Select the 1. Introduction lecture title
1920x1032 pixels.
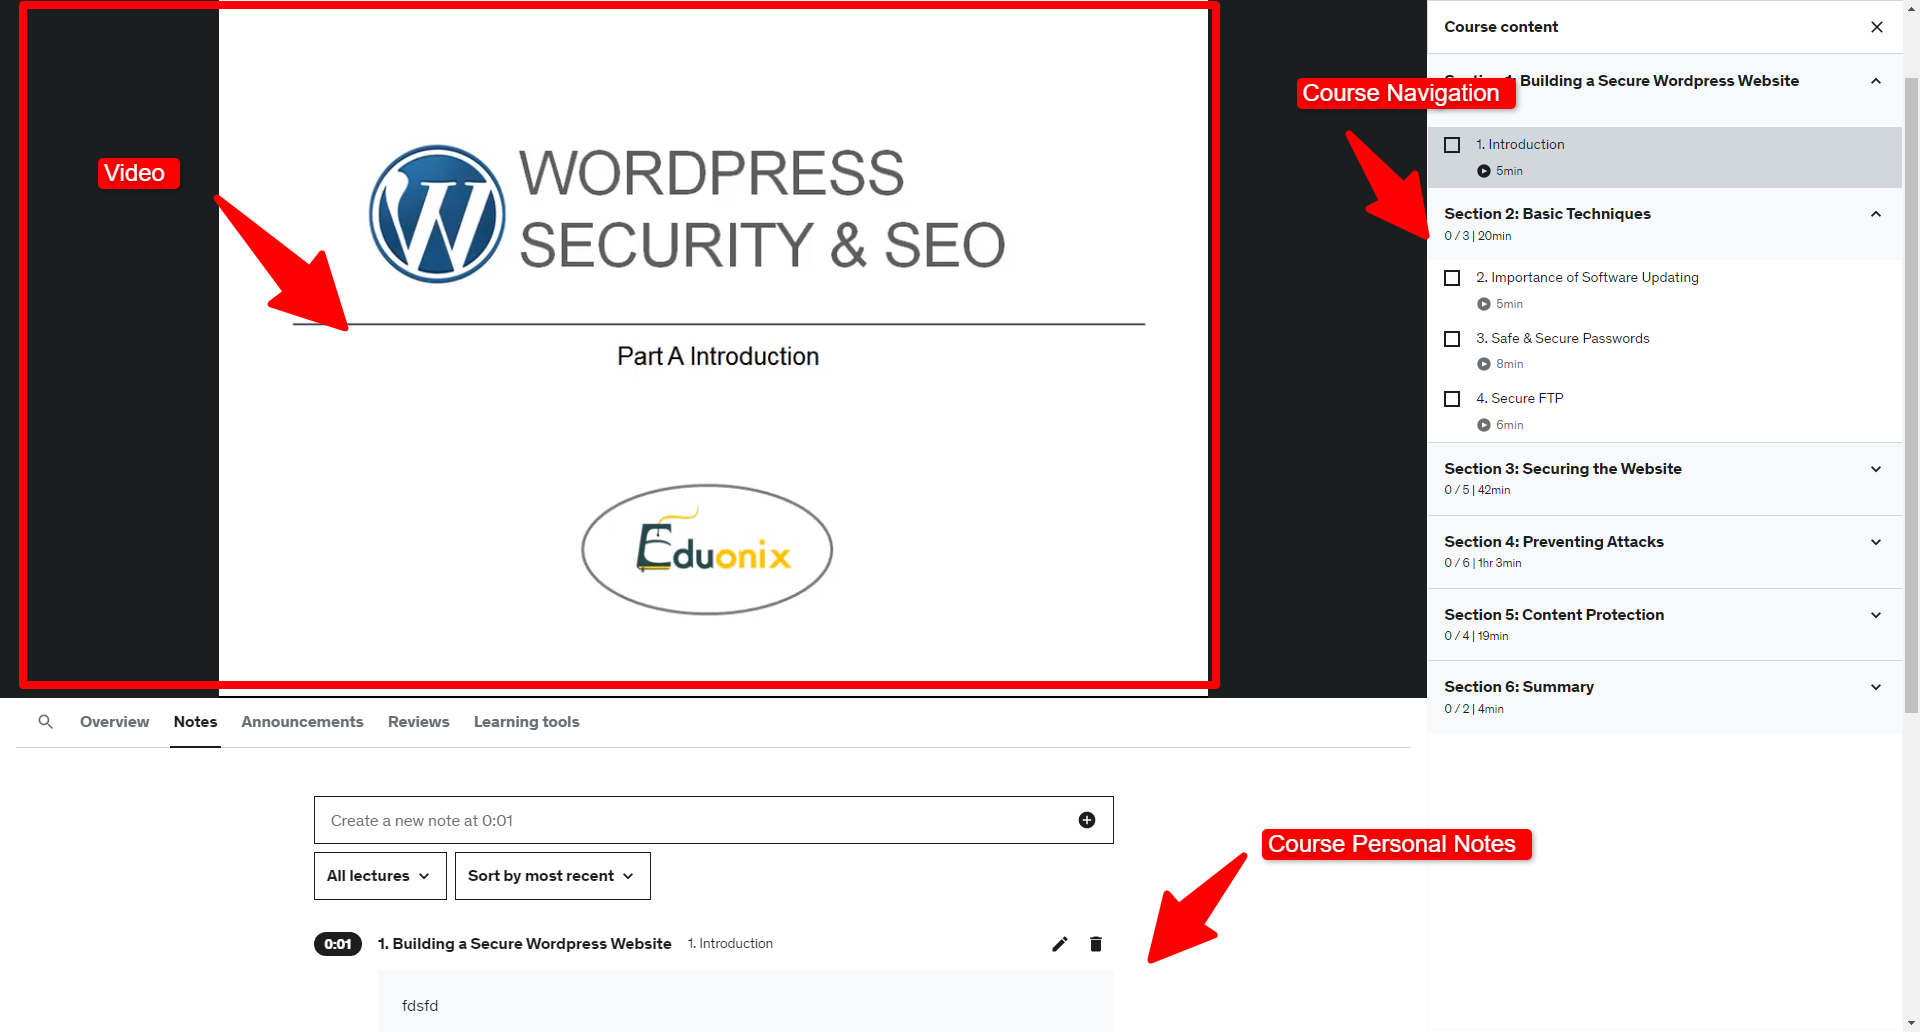pos(1520,145)
